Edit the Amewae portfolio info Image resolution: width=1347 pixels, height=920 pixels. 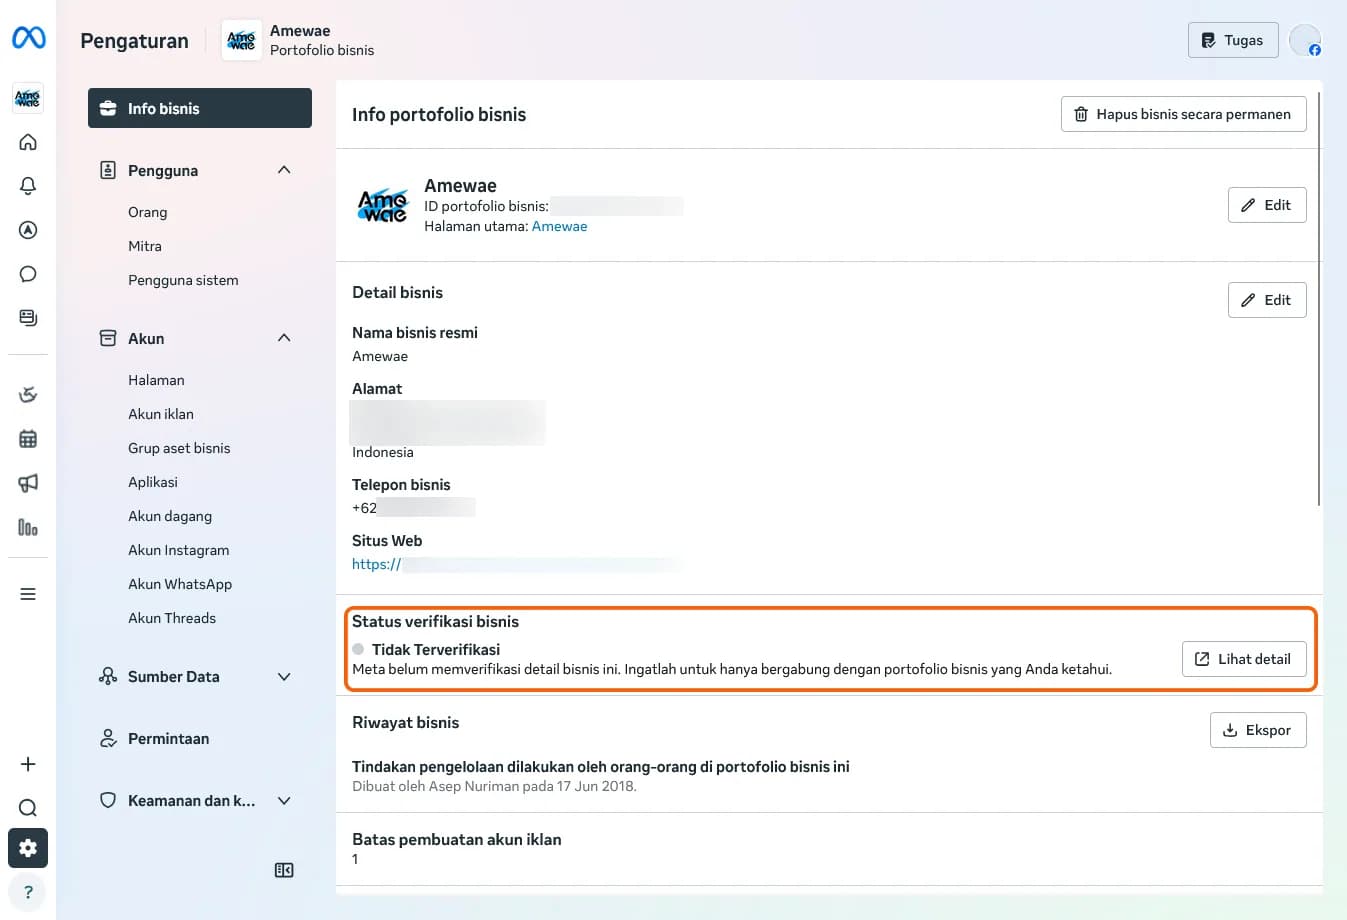coord(1267,205)
